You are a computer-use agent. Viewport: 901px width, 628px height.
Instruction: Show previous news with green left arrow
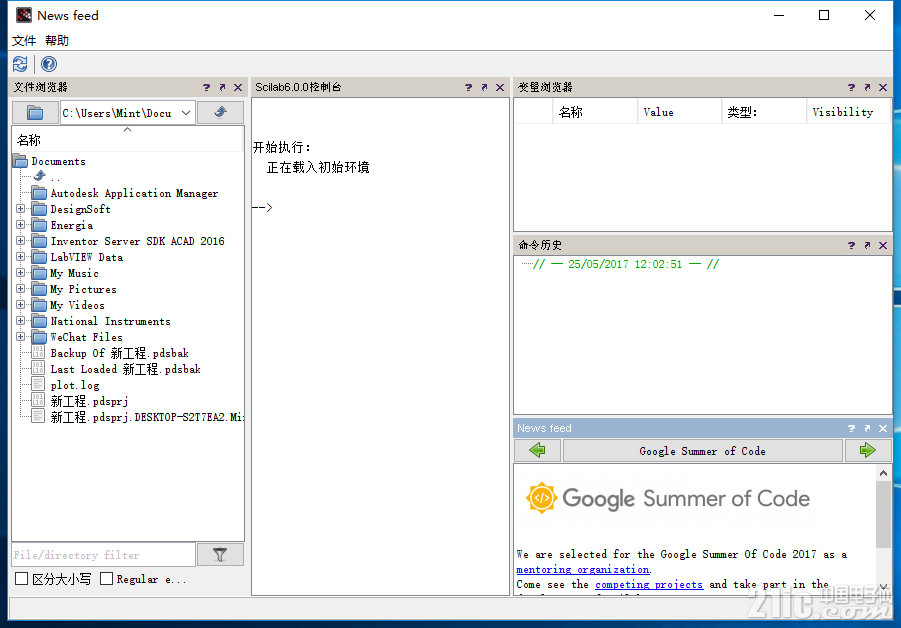(537, 450)
